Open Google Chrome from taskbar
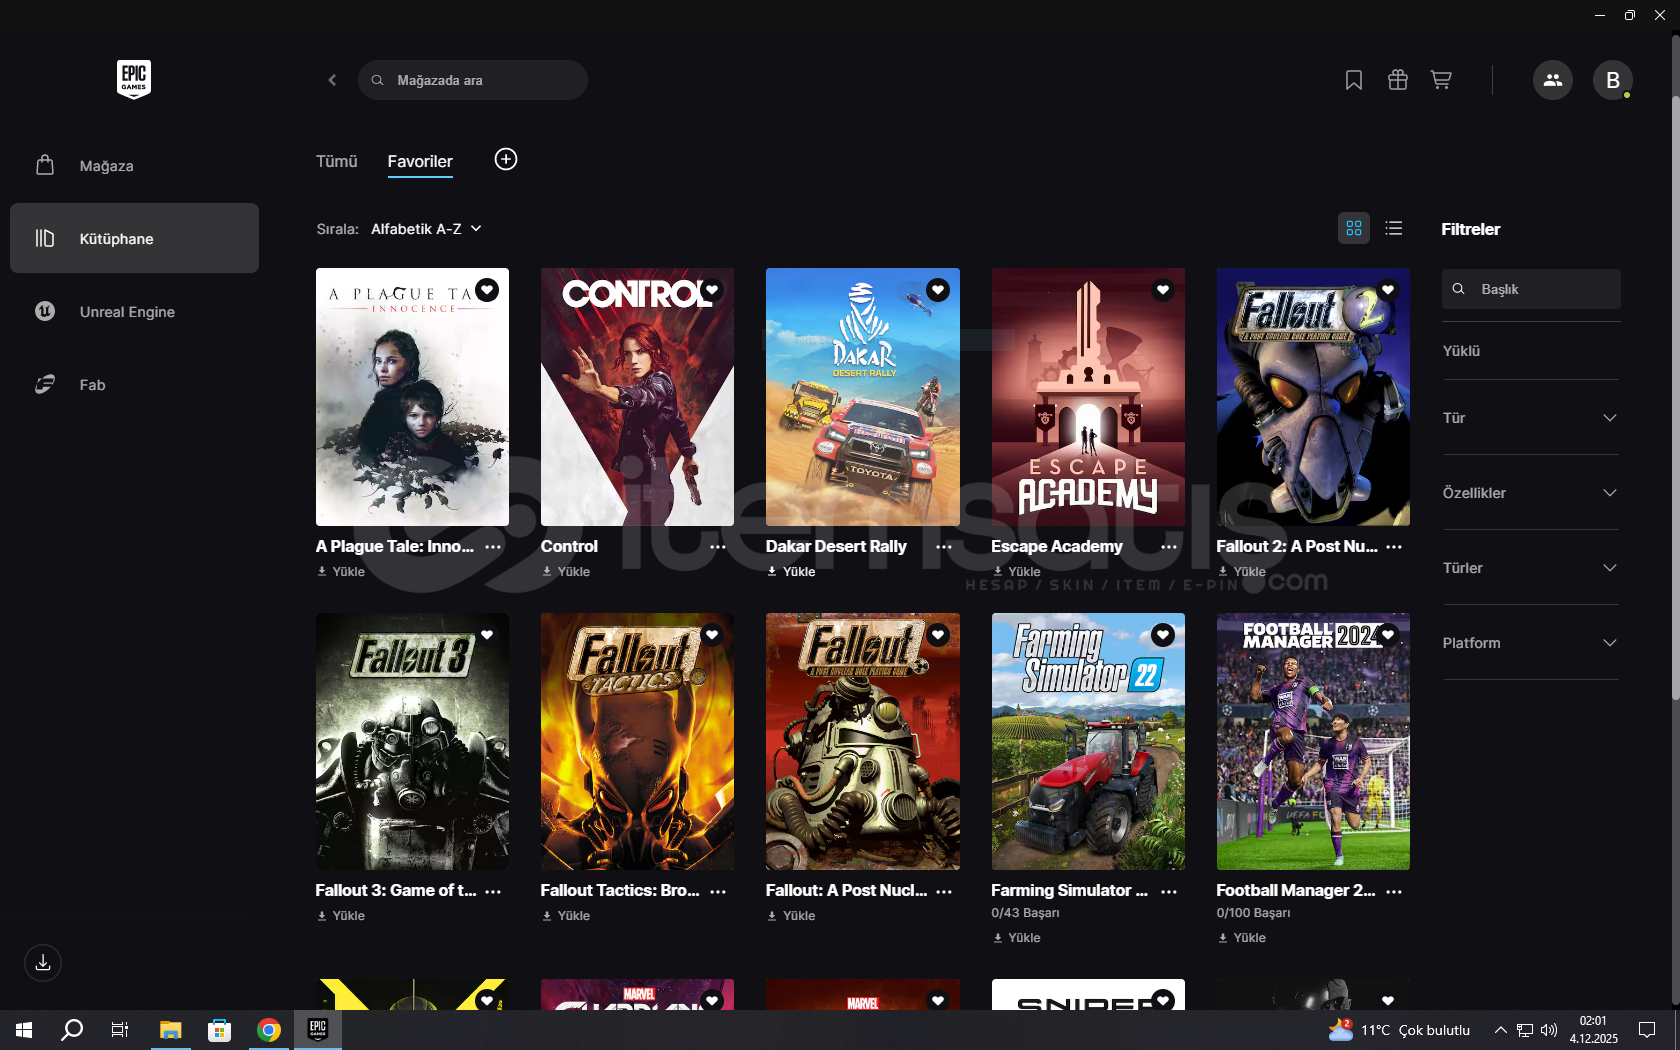Screen dimensions: 1680x1050 [268, 1030]
